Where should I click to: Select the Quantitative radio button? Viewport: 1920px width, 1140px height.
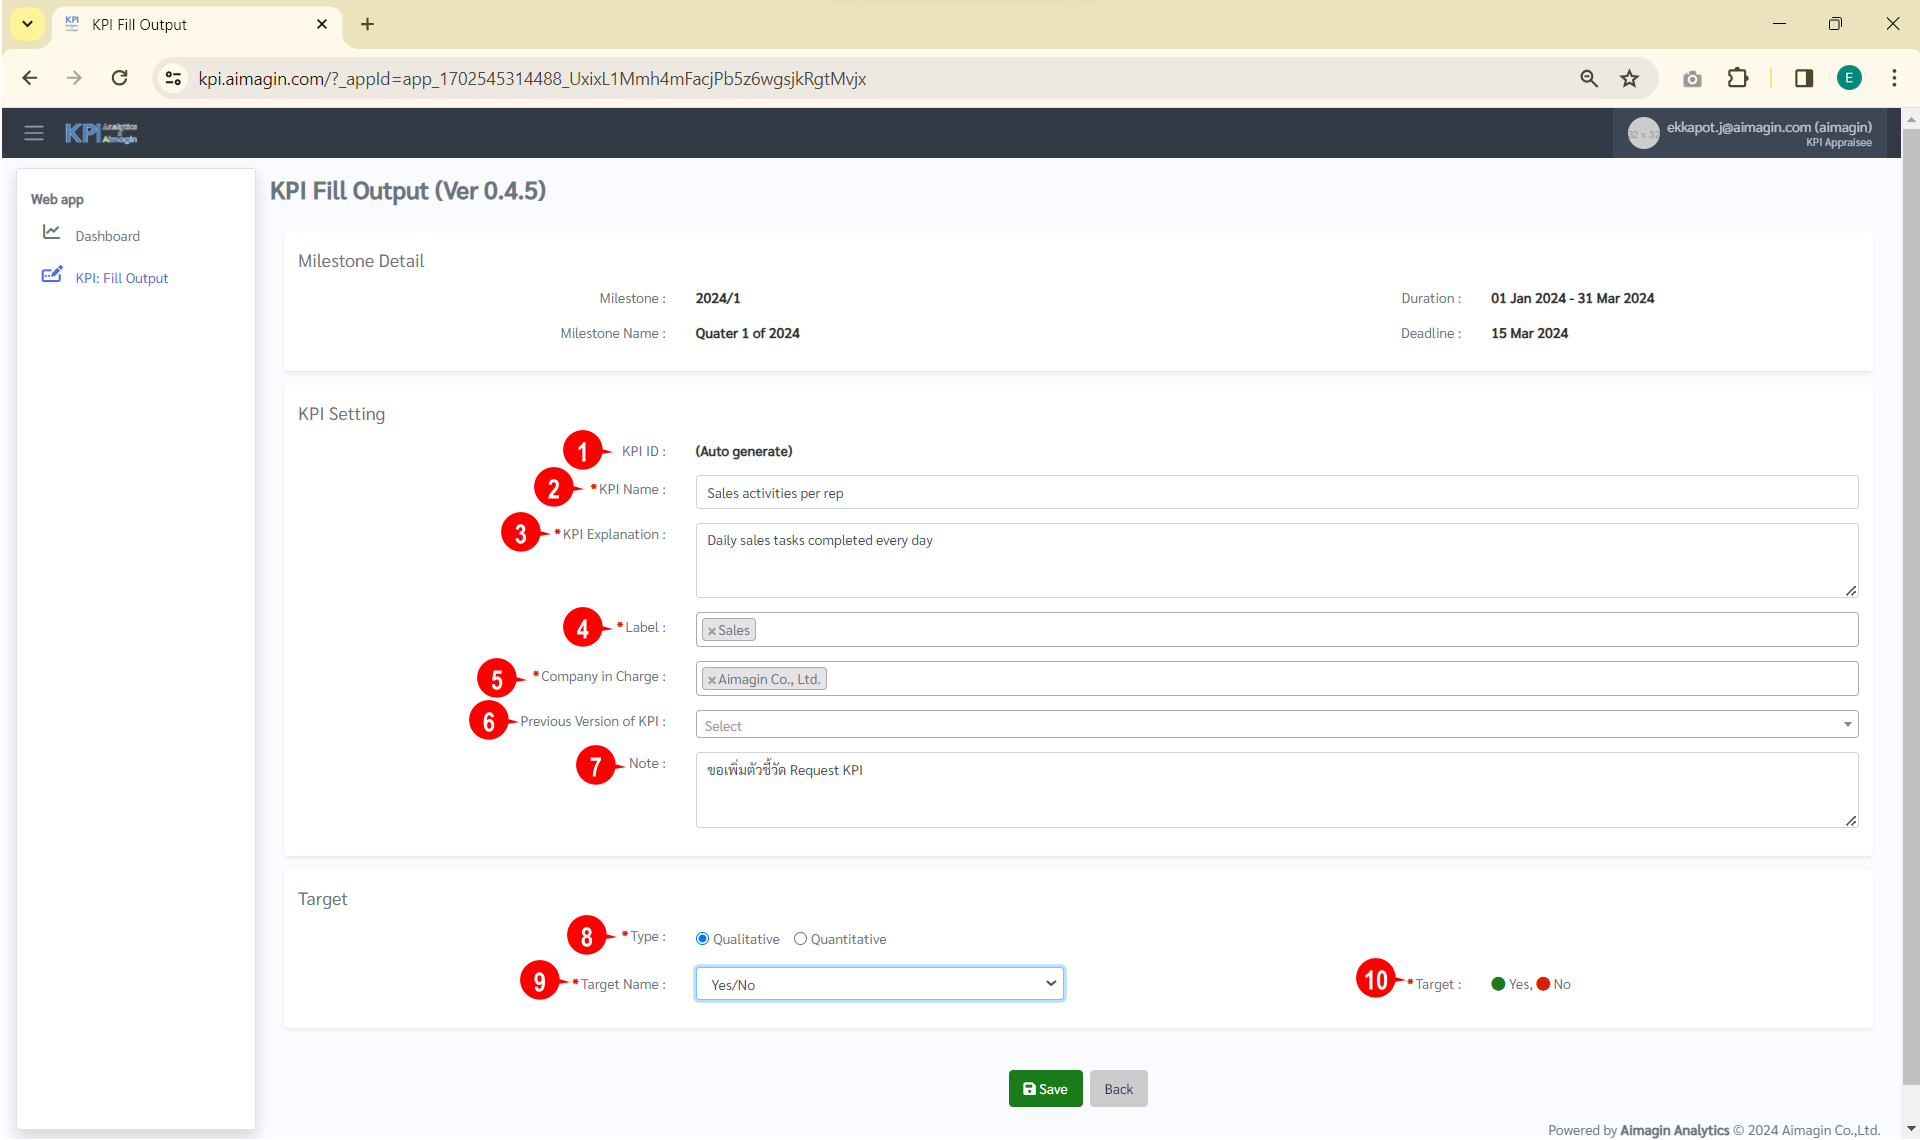coord(800,939)
